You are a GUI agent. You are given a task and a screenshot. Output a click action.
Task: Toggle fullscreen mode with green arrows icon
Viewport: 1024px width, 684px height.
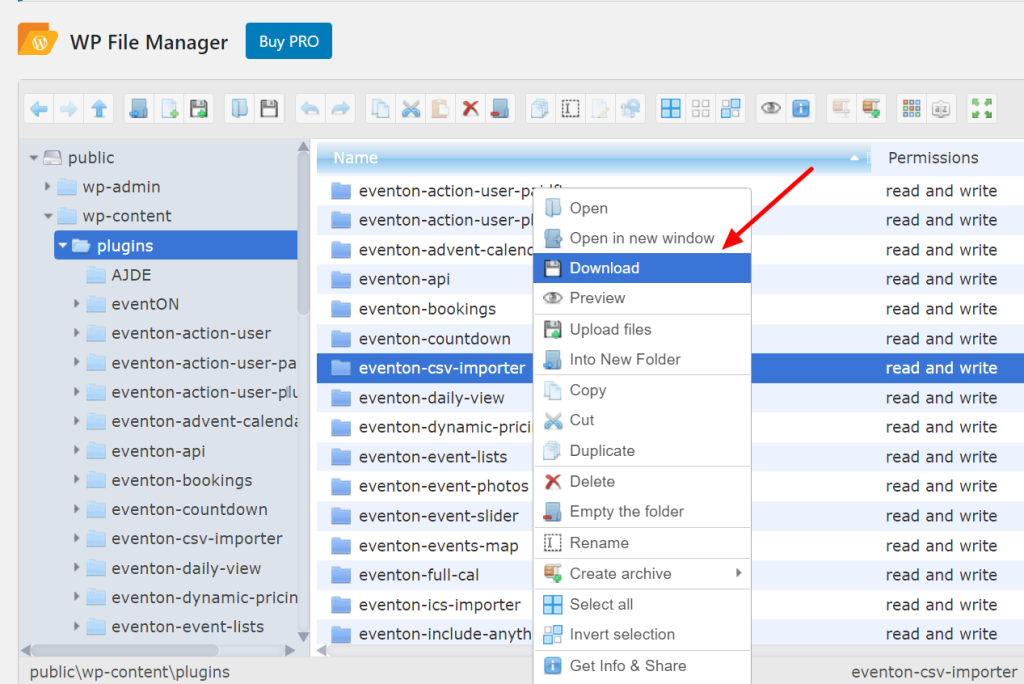[x=982, y=108]
